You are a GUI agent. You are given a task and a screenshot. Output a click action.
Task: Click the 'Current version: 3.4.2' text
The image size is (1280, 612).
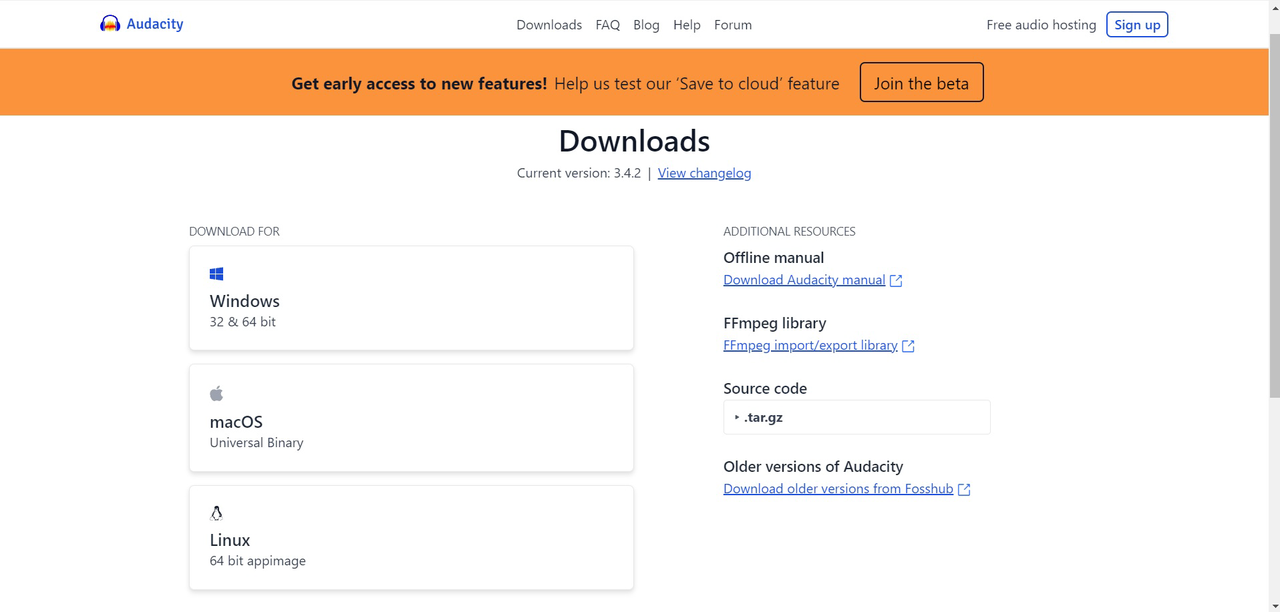[579, 173]
